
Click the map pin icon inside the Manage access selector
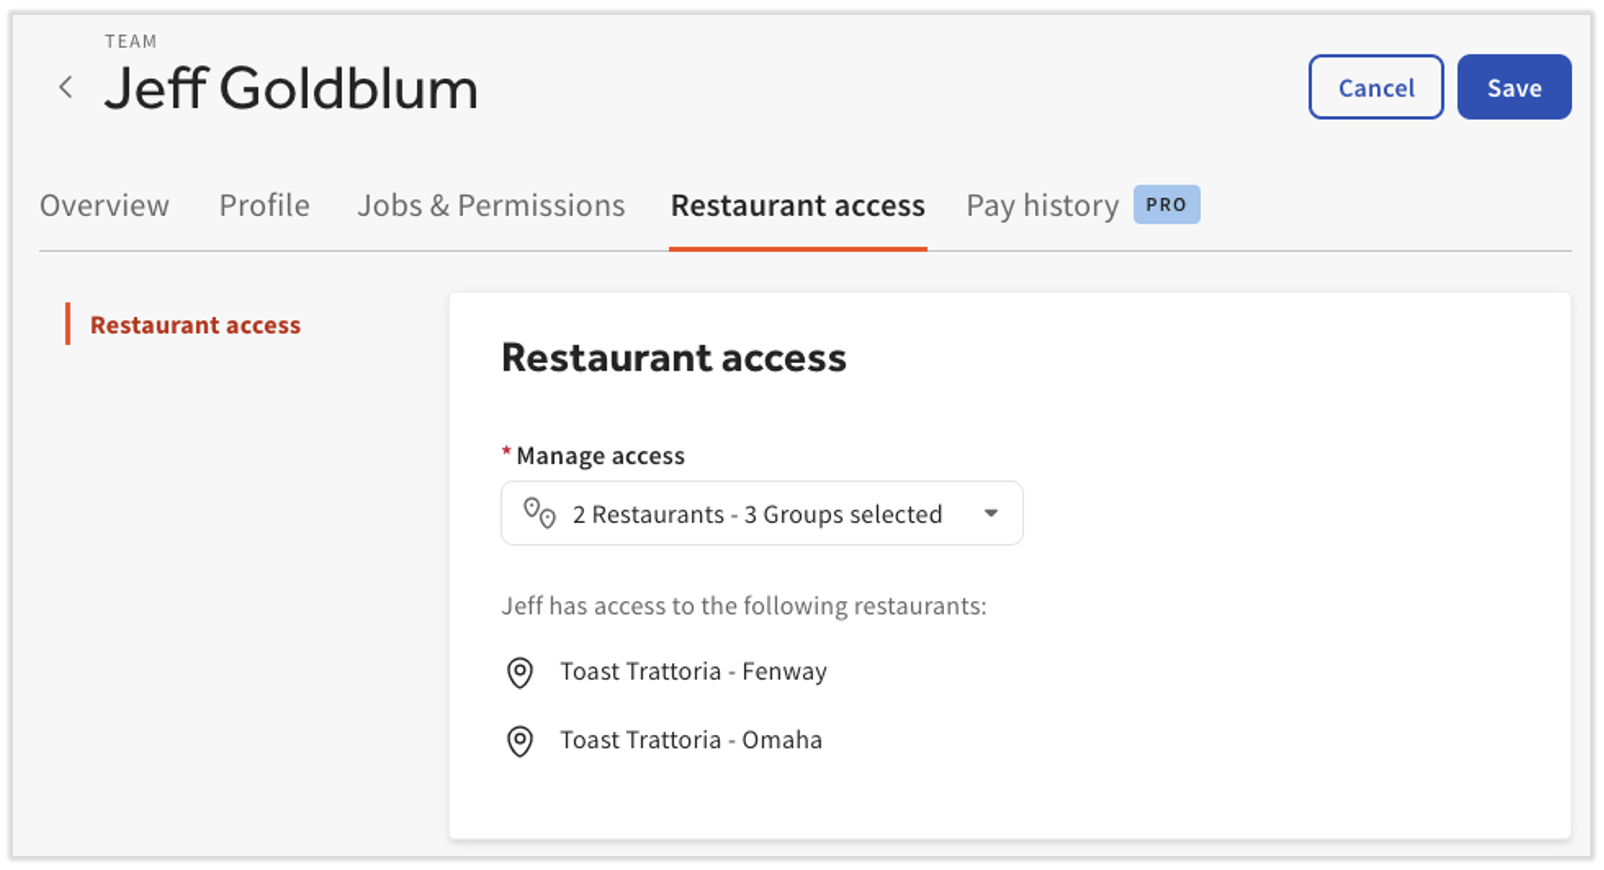pyautogui.click(x=539, y=513)
